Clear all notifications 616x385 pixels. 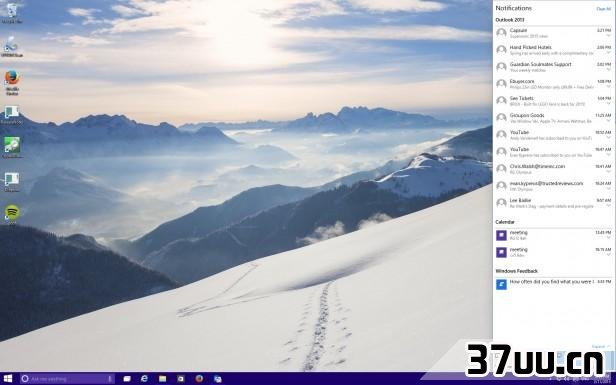point(603,9)
